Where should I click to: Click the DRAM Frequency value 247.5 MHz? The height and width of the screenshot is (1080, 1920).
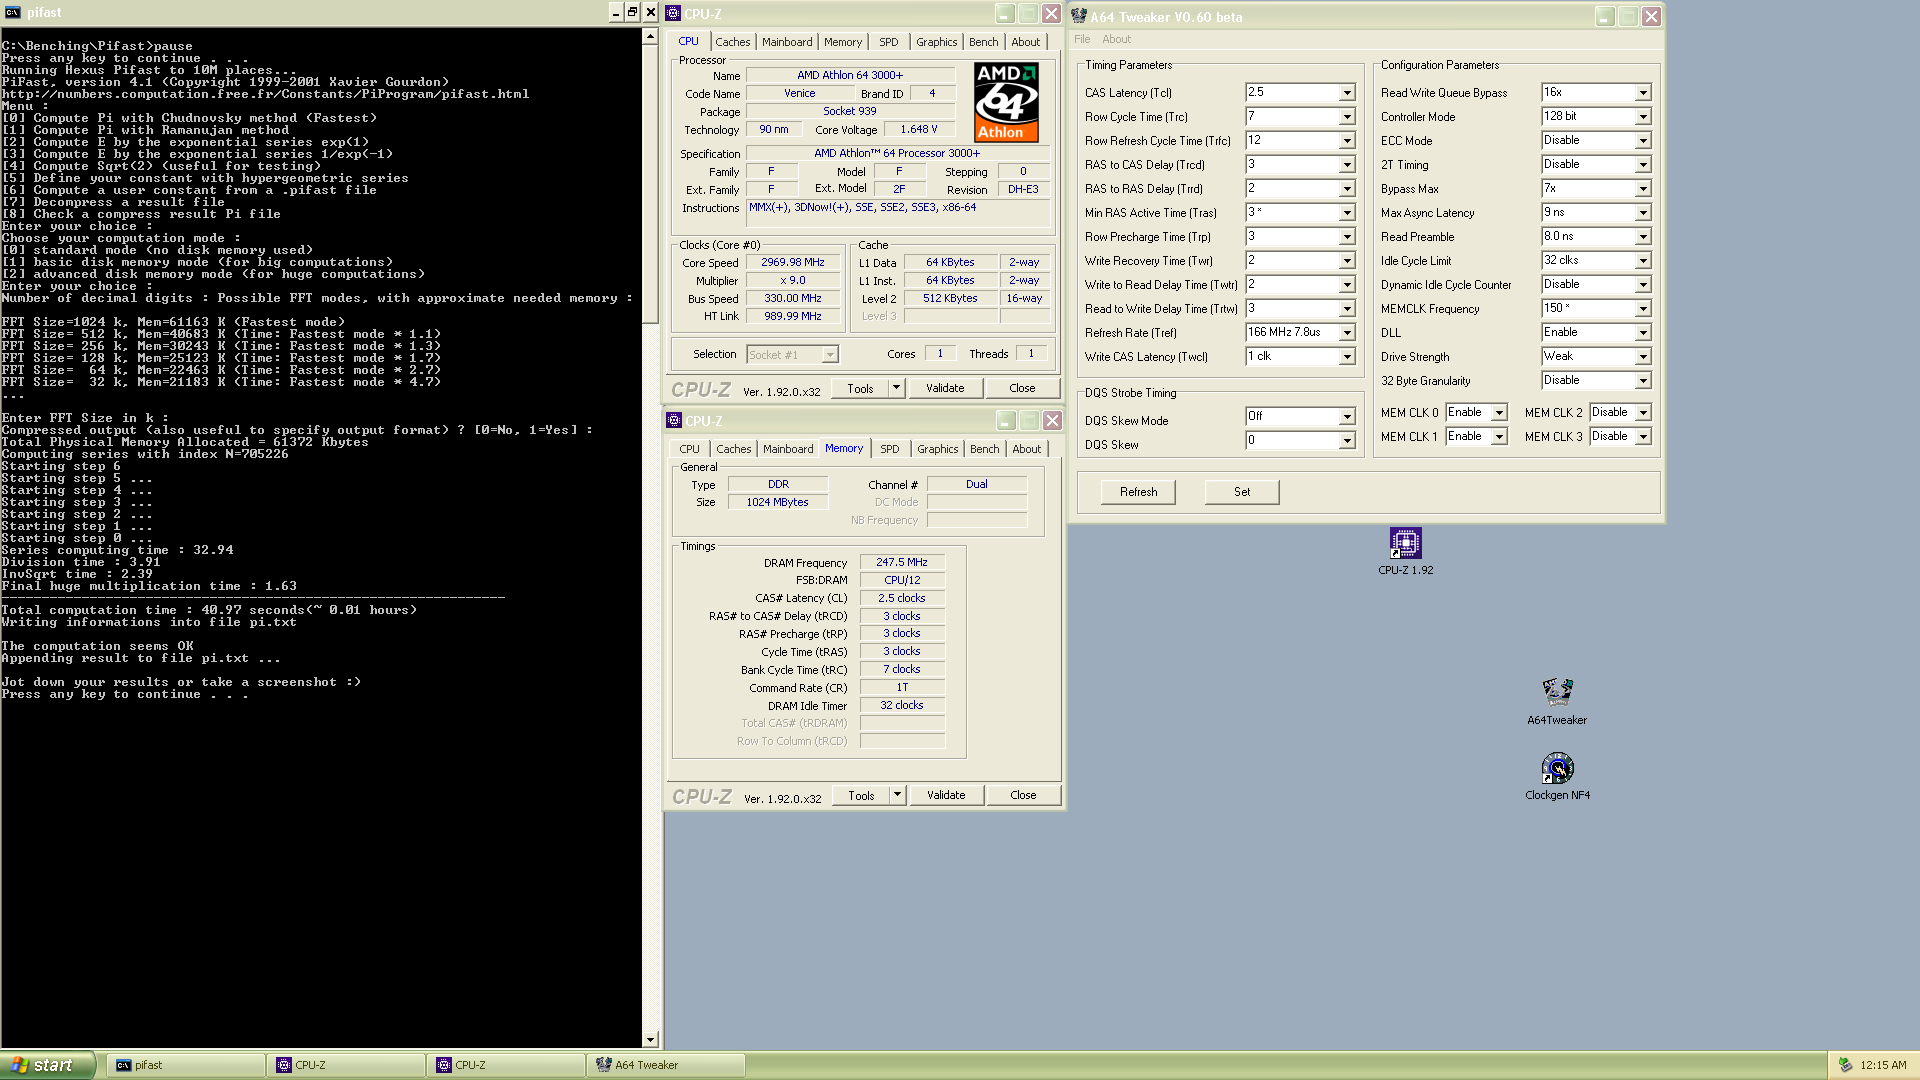click(x=902, y=562)
